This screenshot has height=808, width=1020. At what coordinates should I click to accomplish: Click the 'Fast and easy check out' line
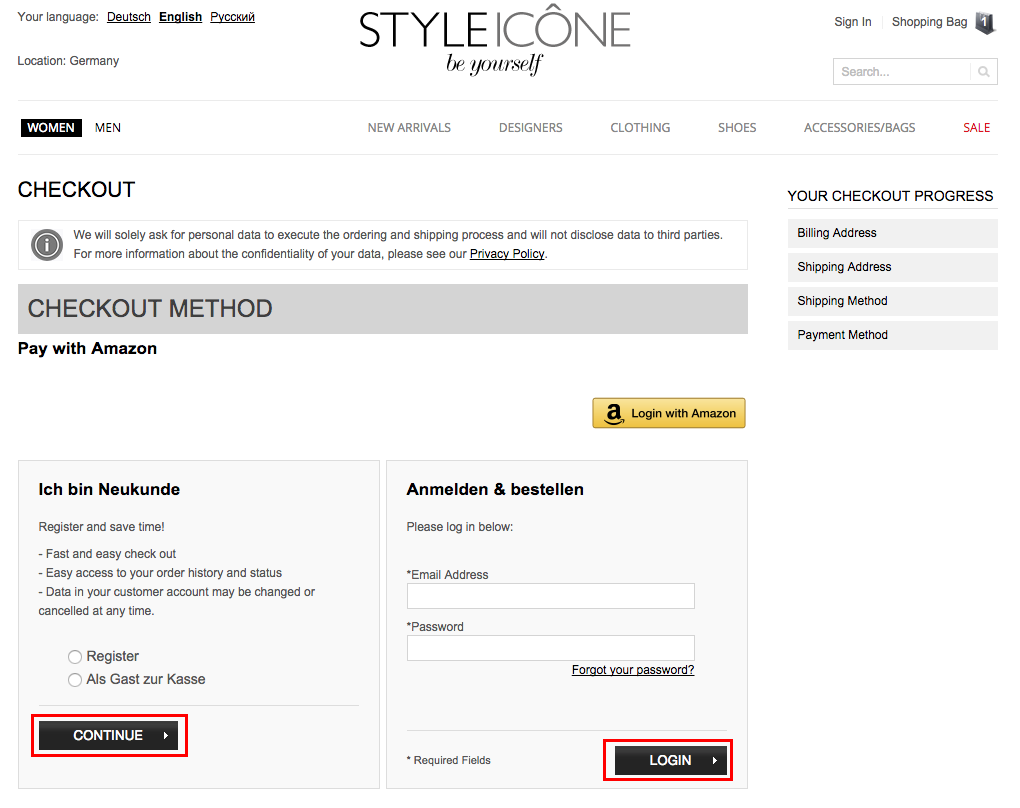(x=107, y=554)
